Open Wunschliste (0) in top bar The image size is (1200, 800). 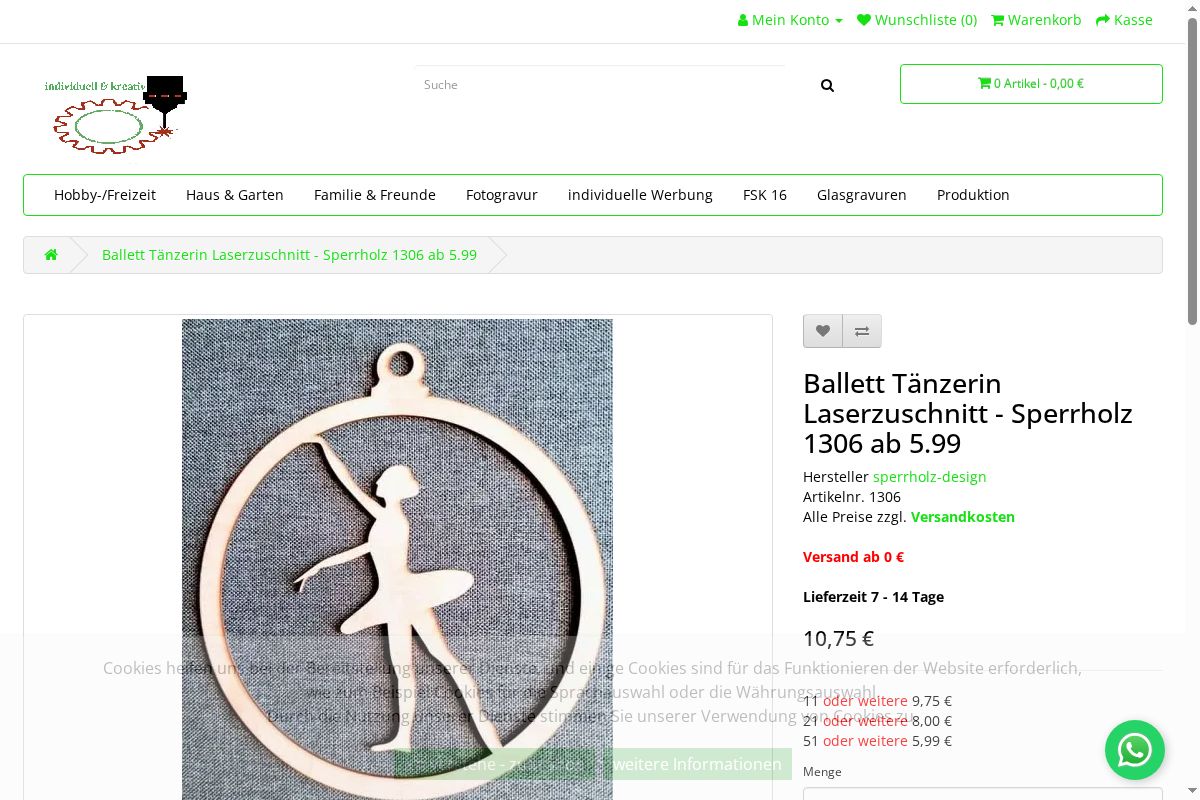[917, 20]
